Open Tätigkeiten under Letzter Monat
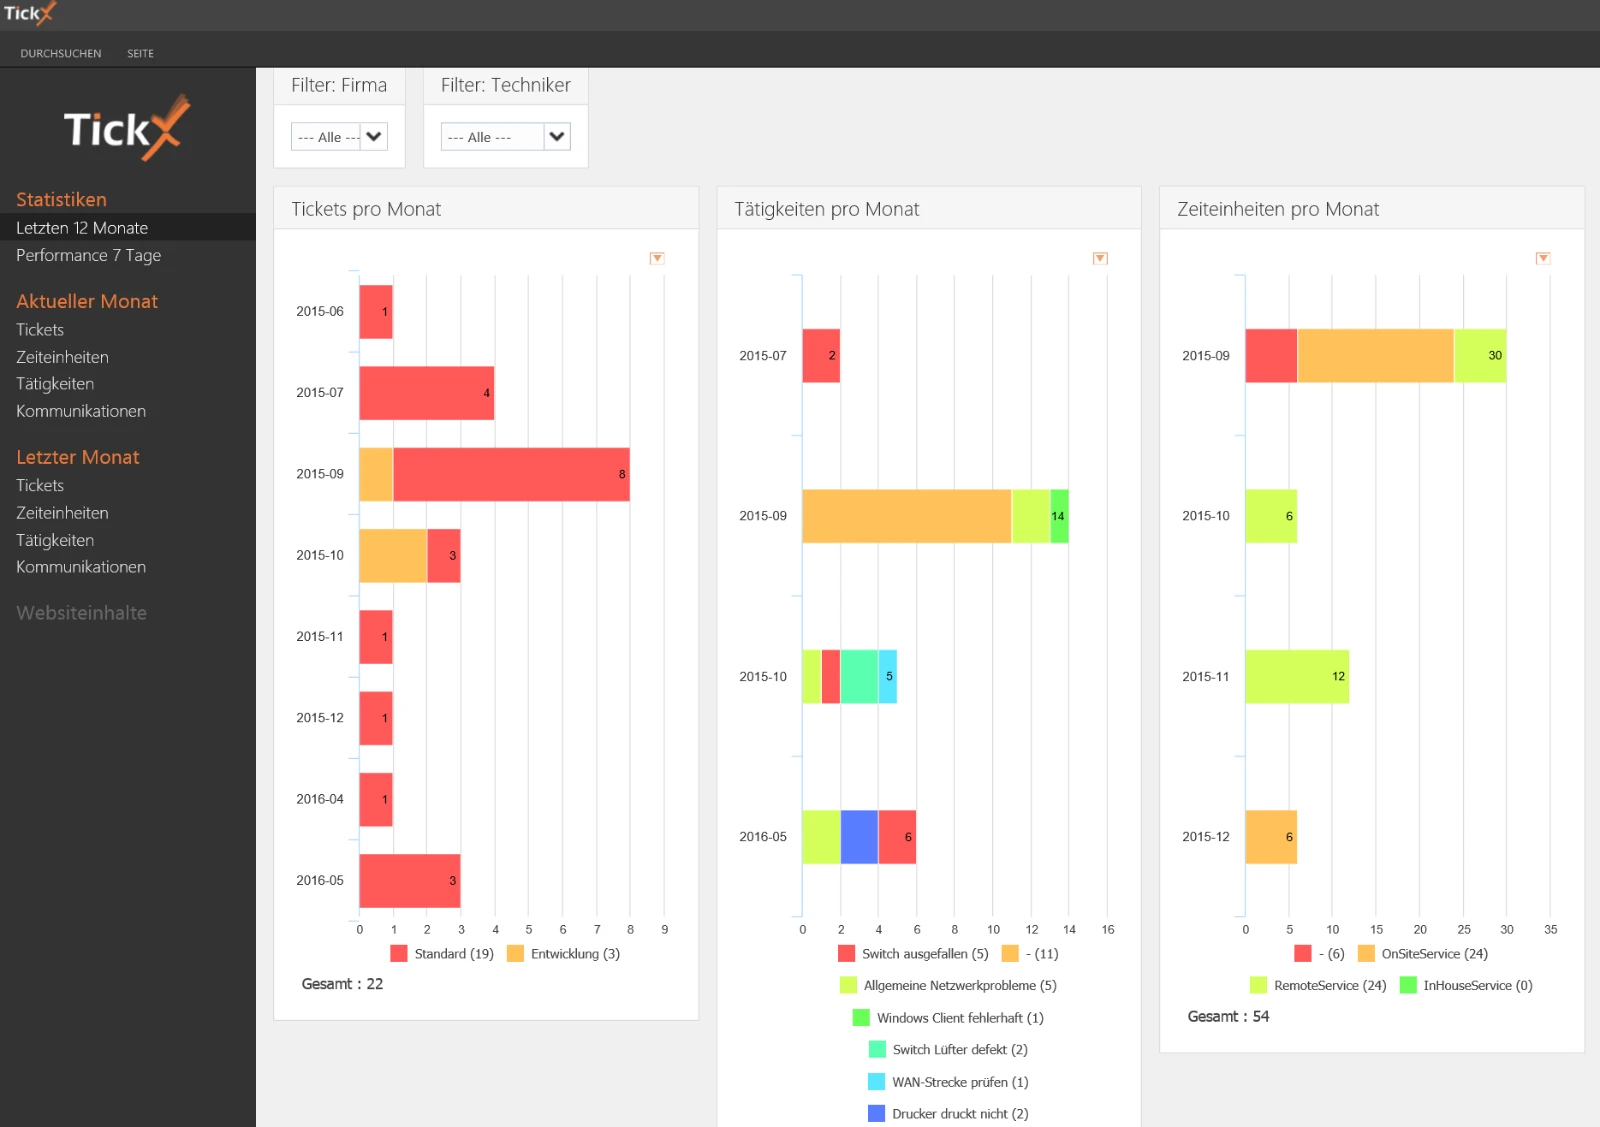1600x1127 pixels. 55,540
